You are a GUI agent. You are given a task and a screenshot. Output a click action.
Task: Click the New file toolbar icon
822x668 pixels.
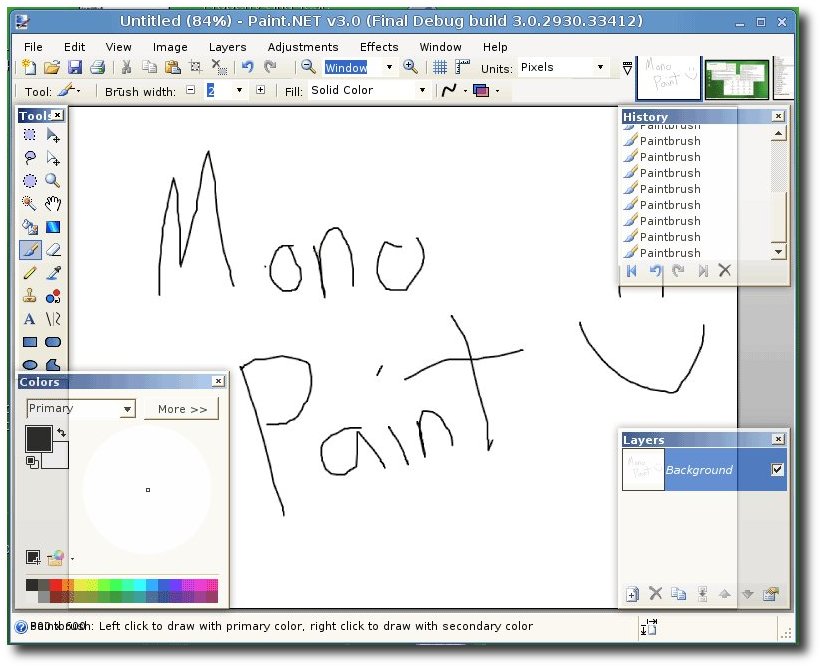29,67
